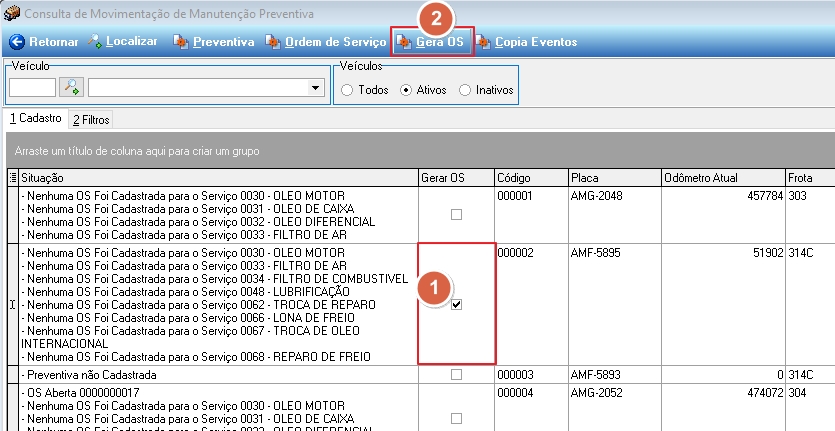Click the Gera OS toolbar icon
Viewport: 835px width, 431px height.
tap(404, 42)
